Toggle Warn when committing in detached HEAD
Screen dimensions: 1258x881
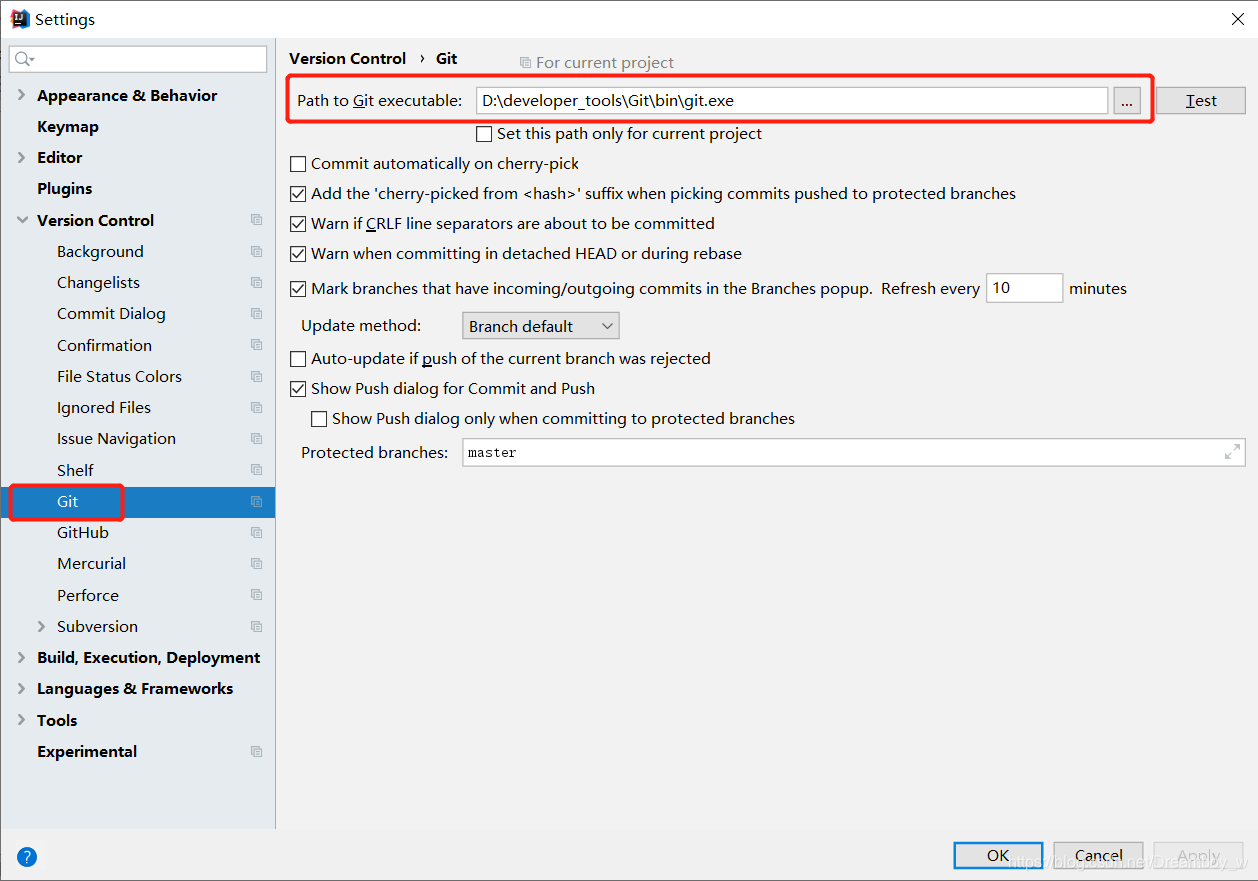[298, 254]
